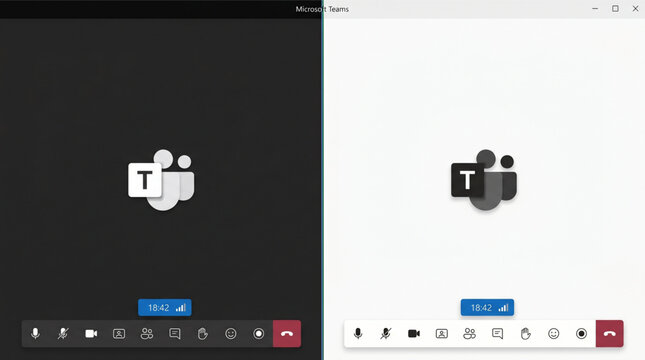Close the Microsoft Teams window
645x360 pixels.
[x=635, y=9]
